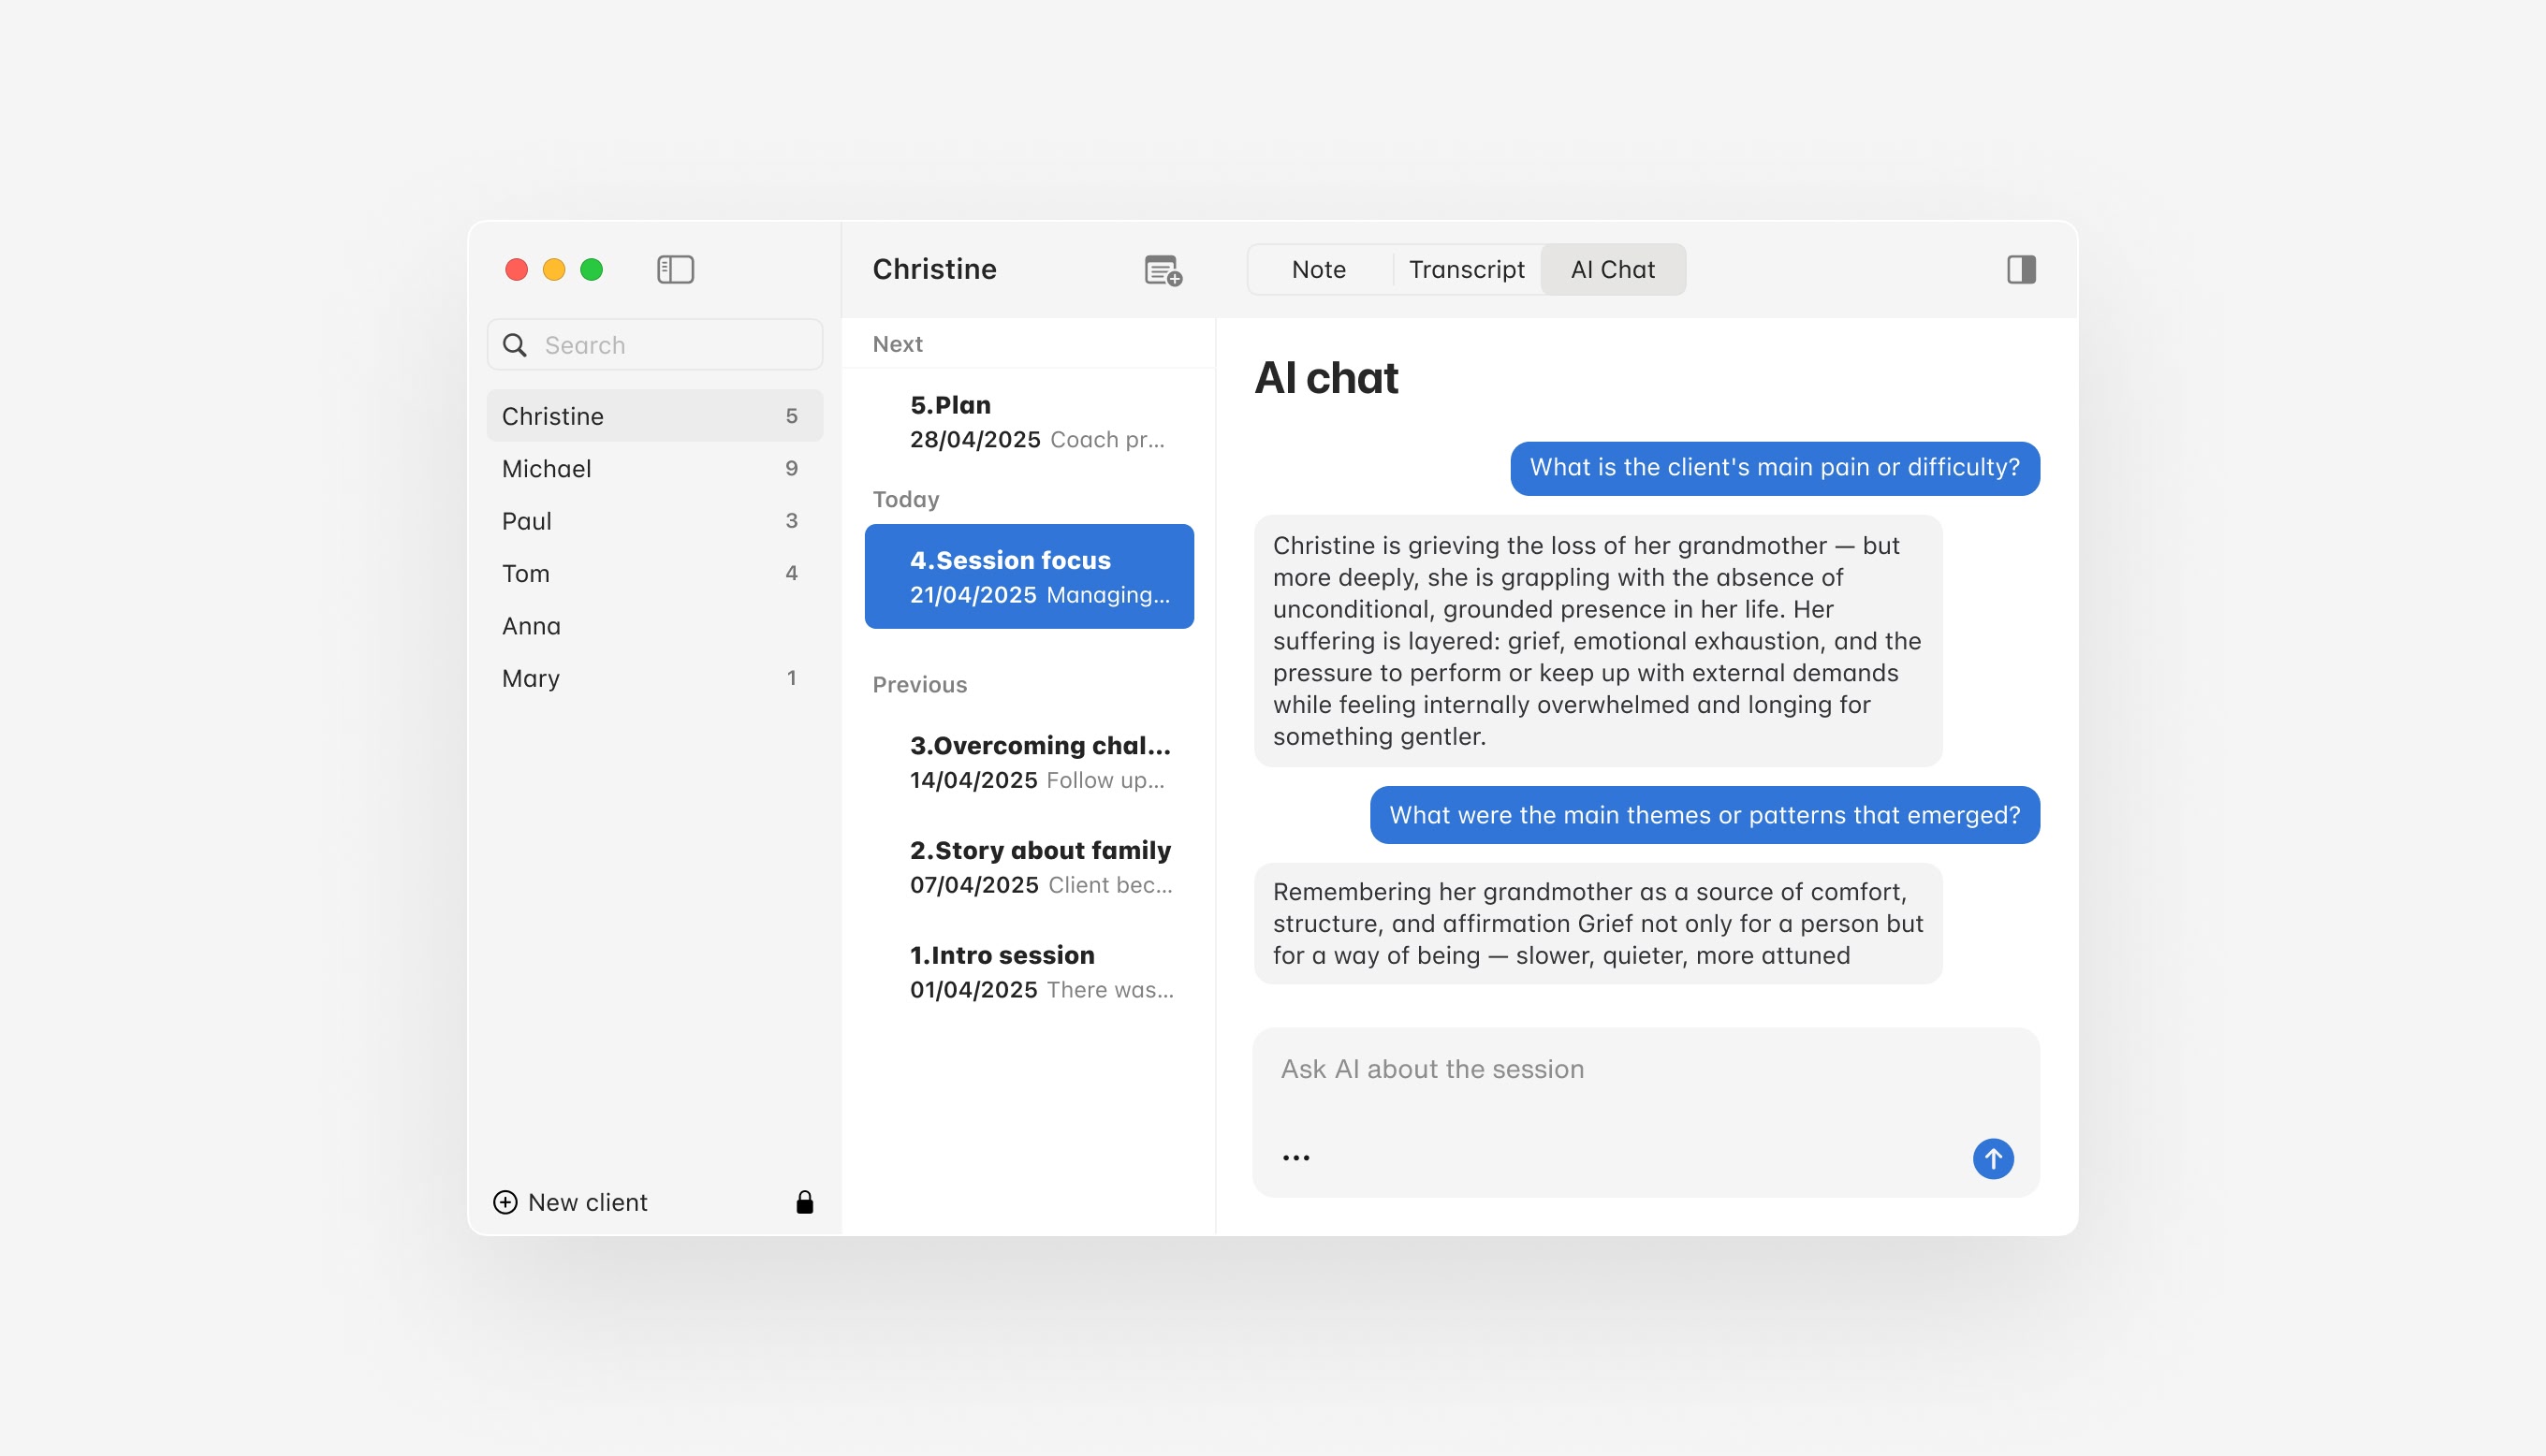
Task: Click the New client button
Action: pyautogui.click(x=586, y=1202)
